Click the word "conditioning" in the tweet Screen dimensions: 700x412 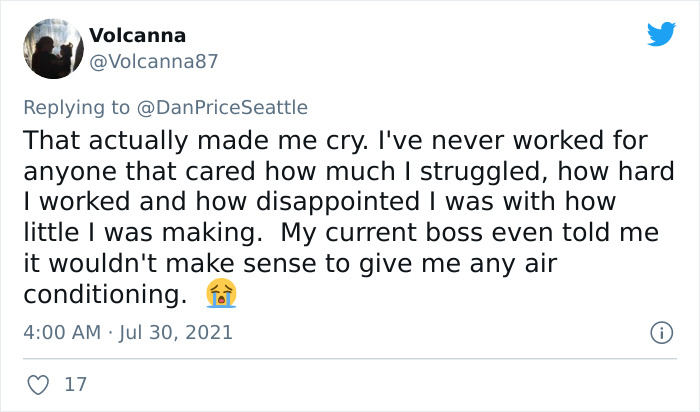click(103, 296)
